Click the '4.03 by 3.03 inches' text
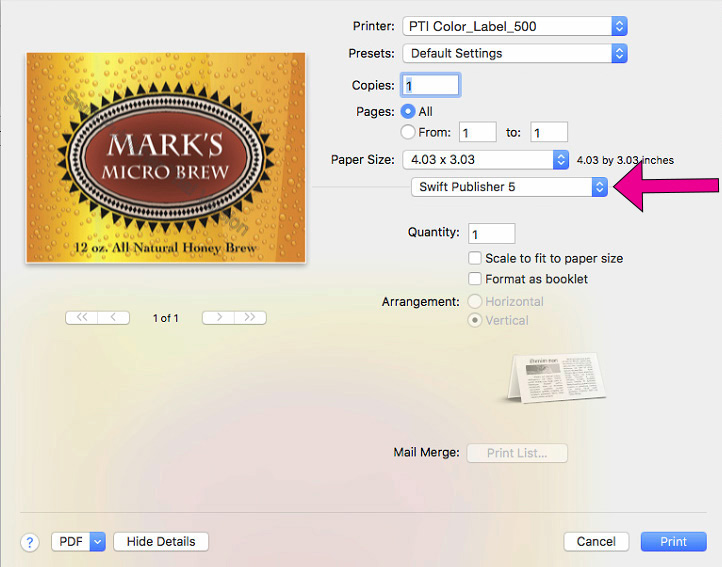The width and height of the screenshot is (722, 567). click(x=625, y=160)
